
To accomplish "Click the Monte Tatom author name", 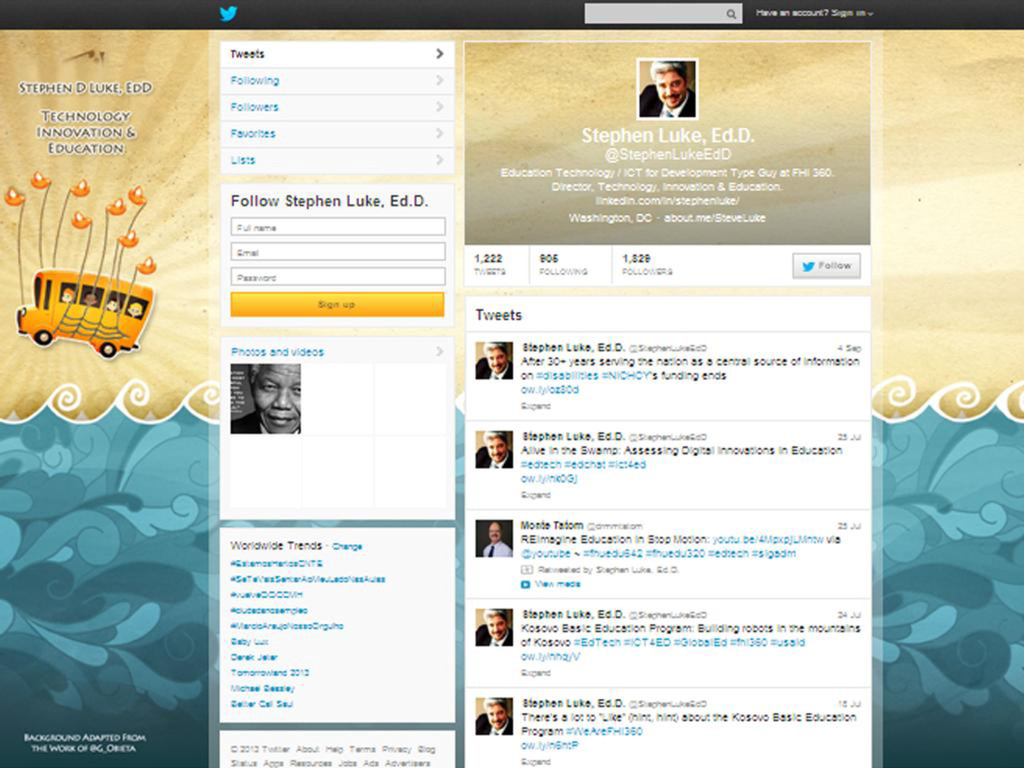I will coord(552,525).
